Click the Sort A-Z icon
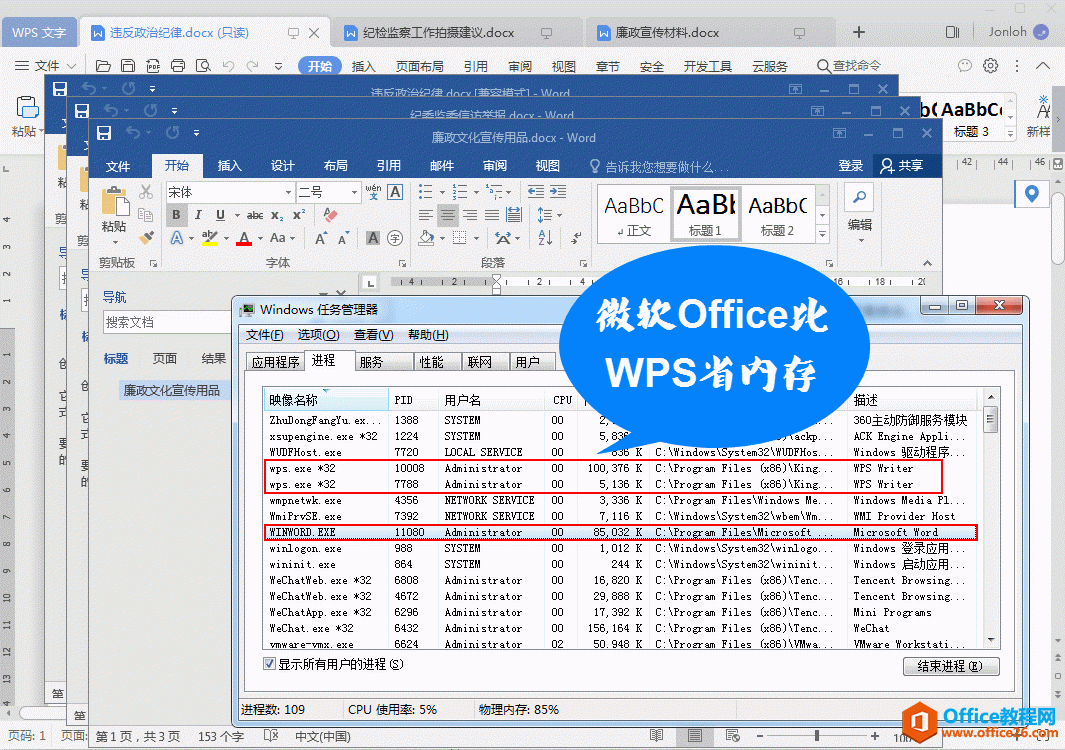This screenshot has width=1065, height=750. [545, 238]
